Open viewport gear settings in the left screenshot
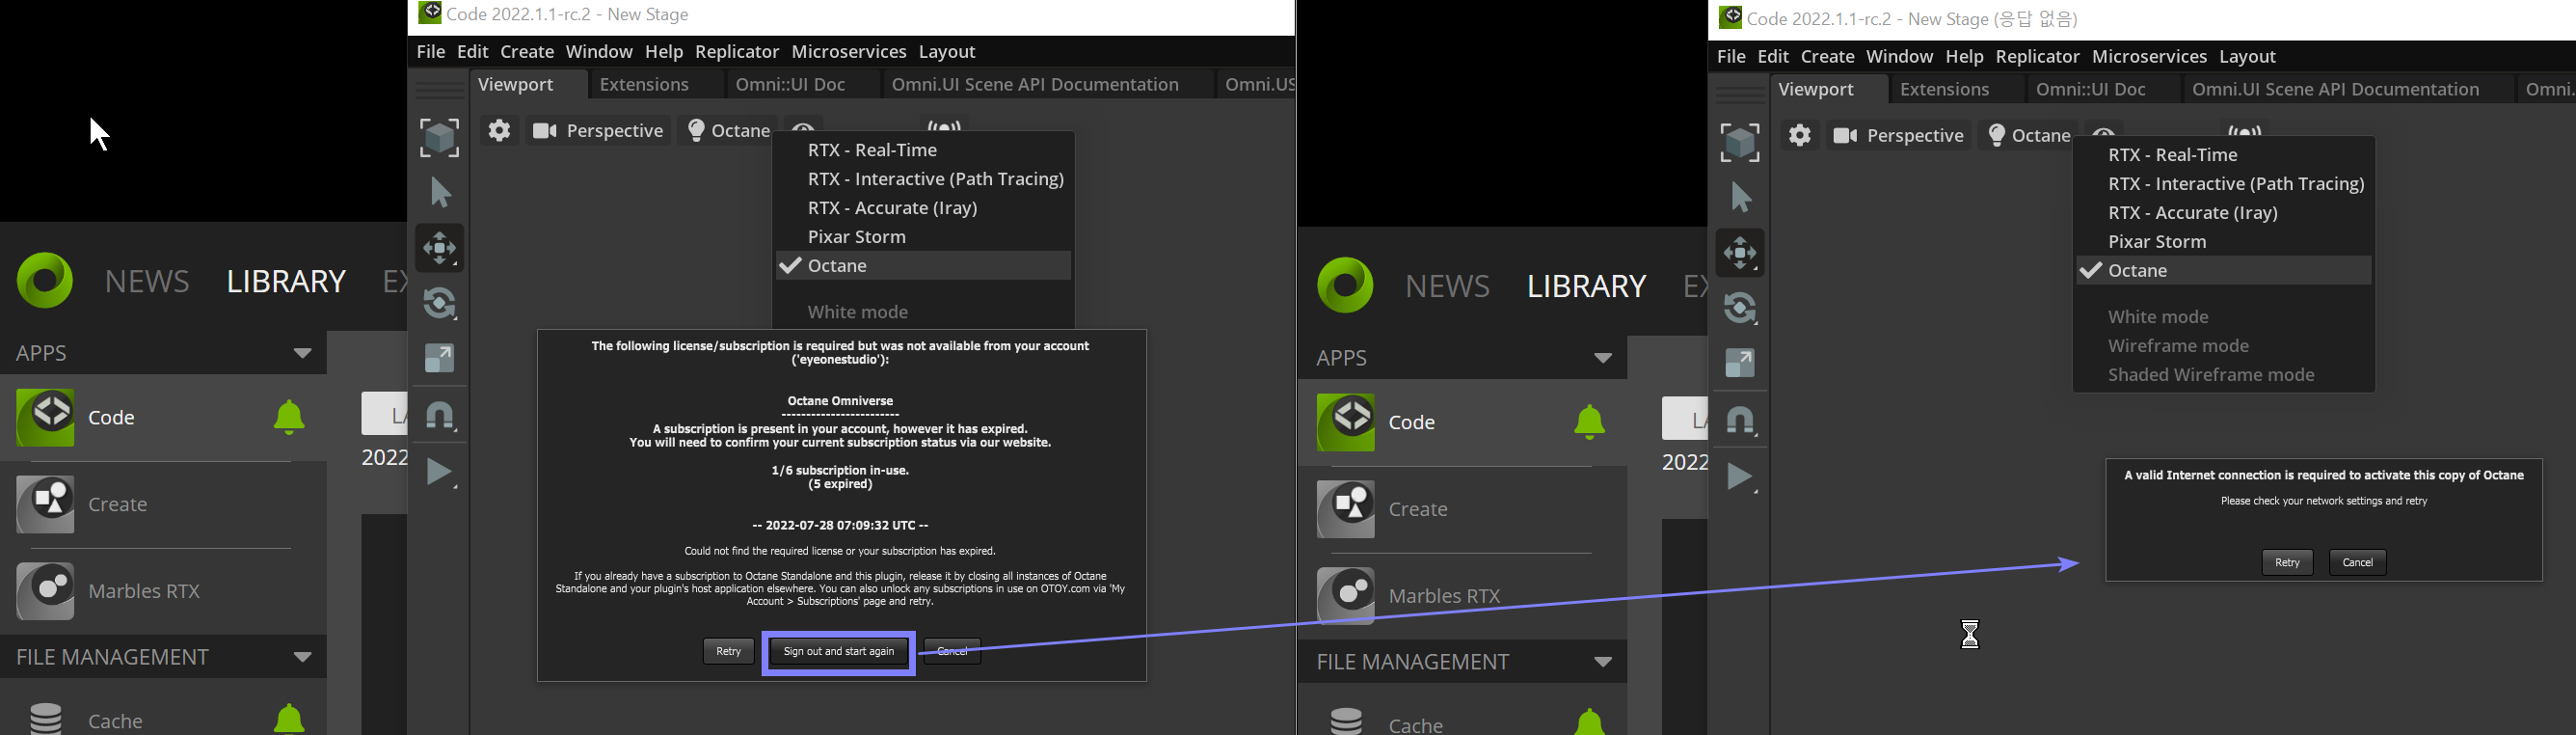Screen dimensions: 2576x735 (x=499, y=130)
